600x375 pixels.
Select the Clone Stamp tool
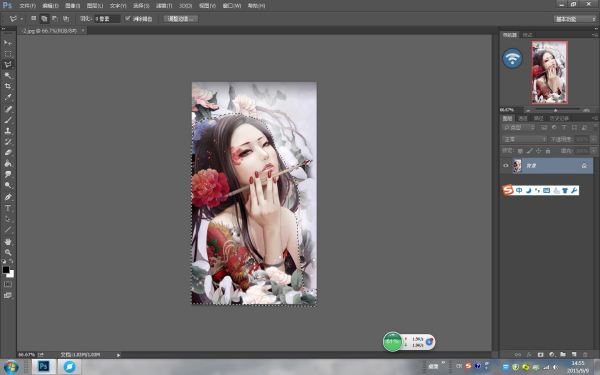(8, 131)
